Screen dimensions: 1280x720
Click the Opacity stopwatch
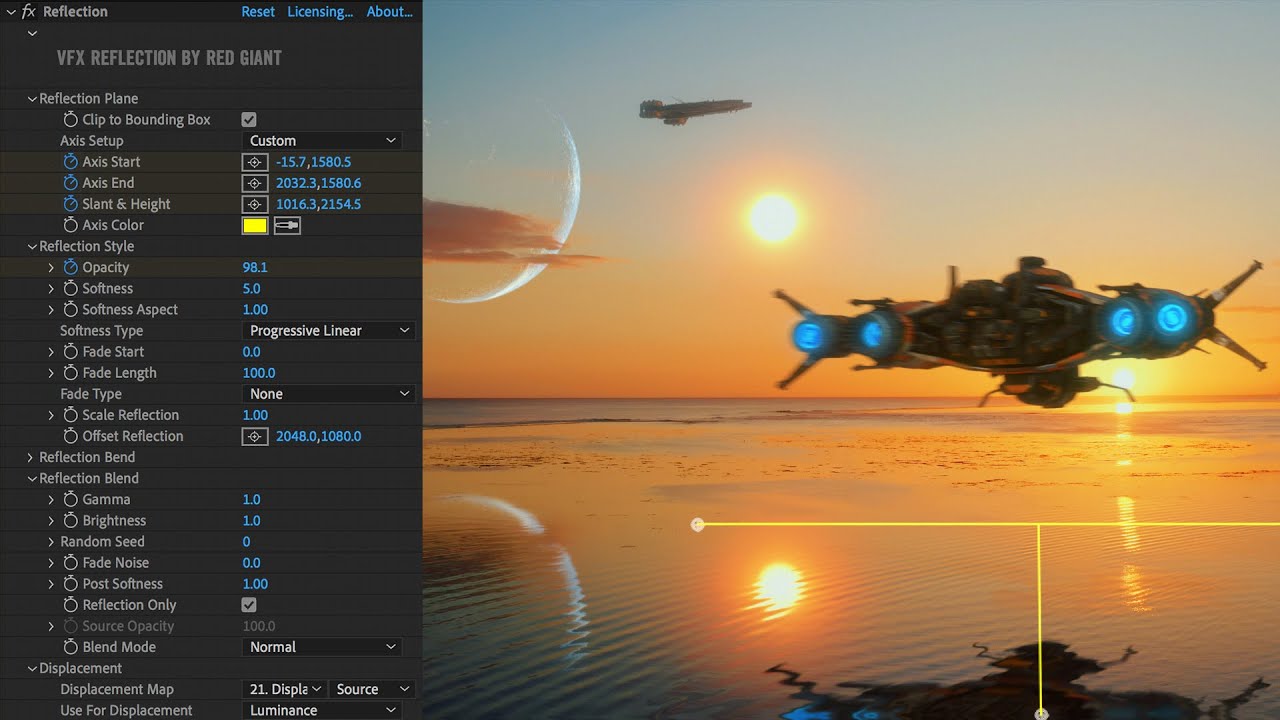(x=70, y=267)
